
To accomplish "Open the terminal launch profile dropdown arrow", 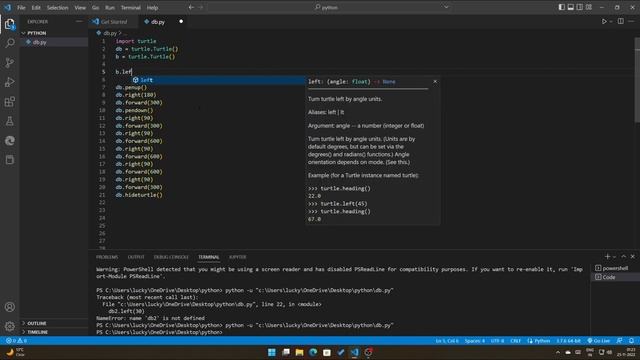I will 614,257.
